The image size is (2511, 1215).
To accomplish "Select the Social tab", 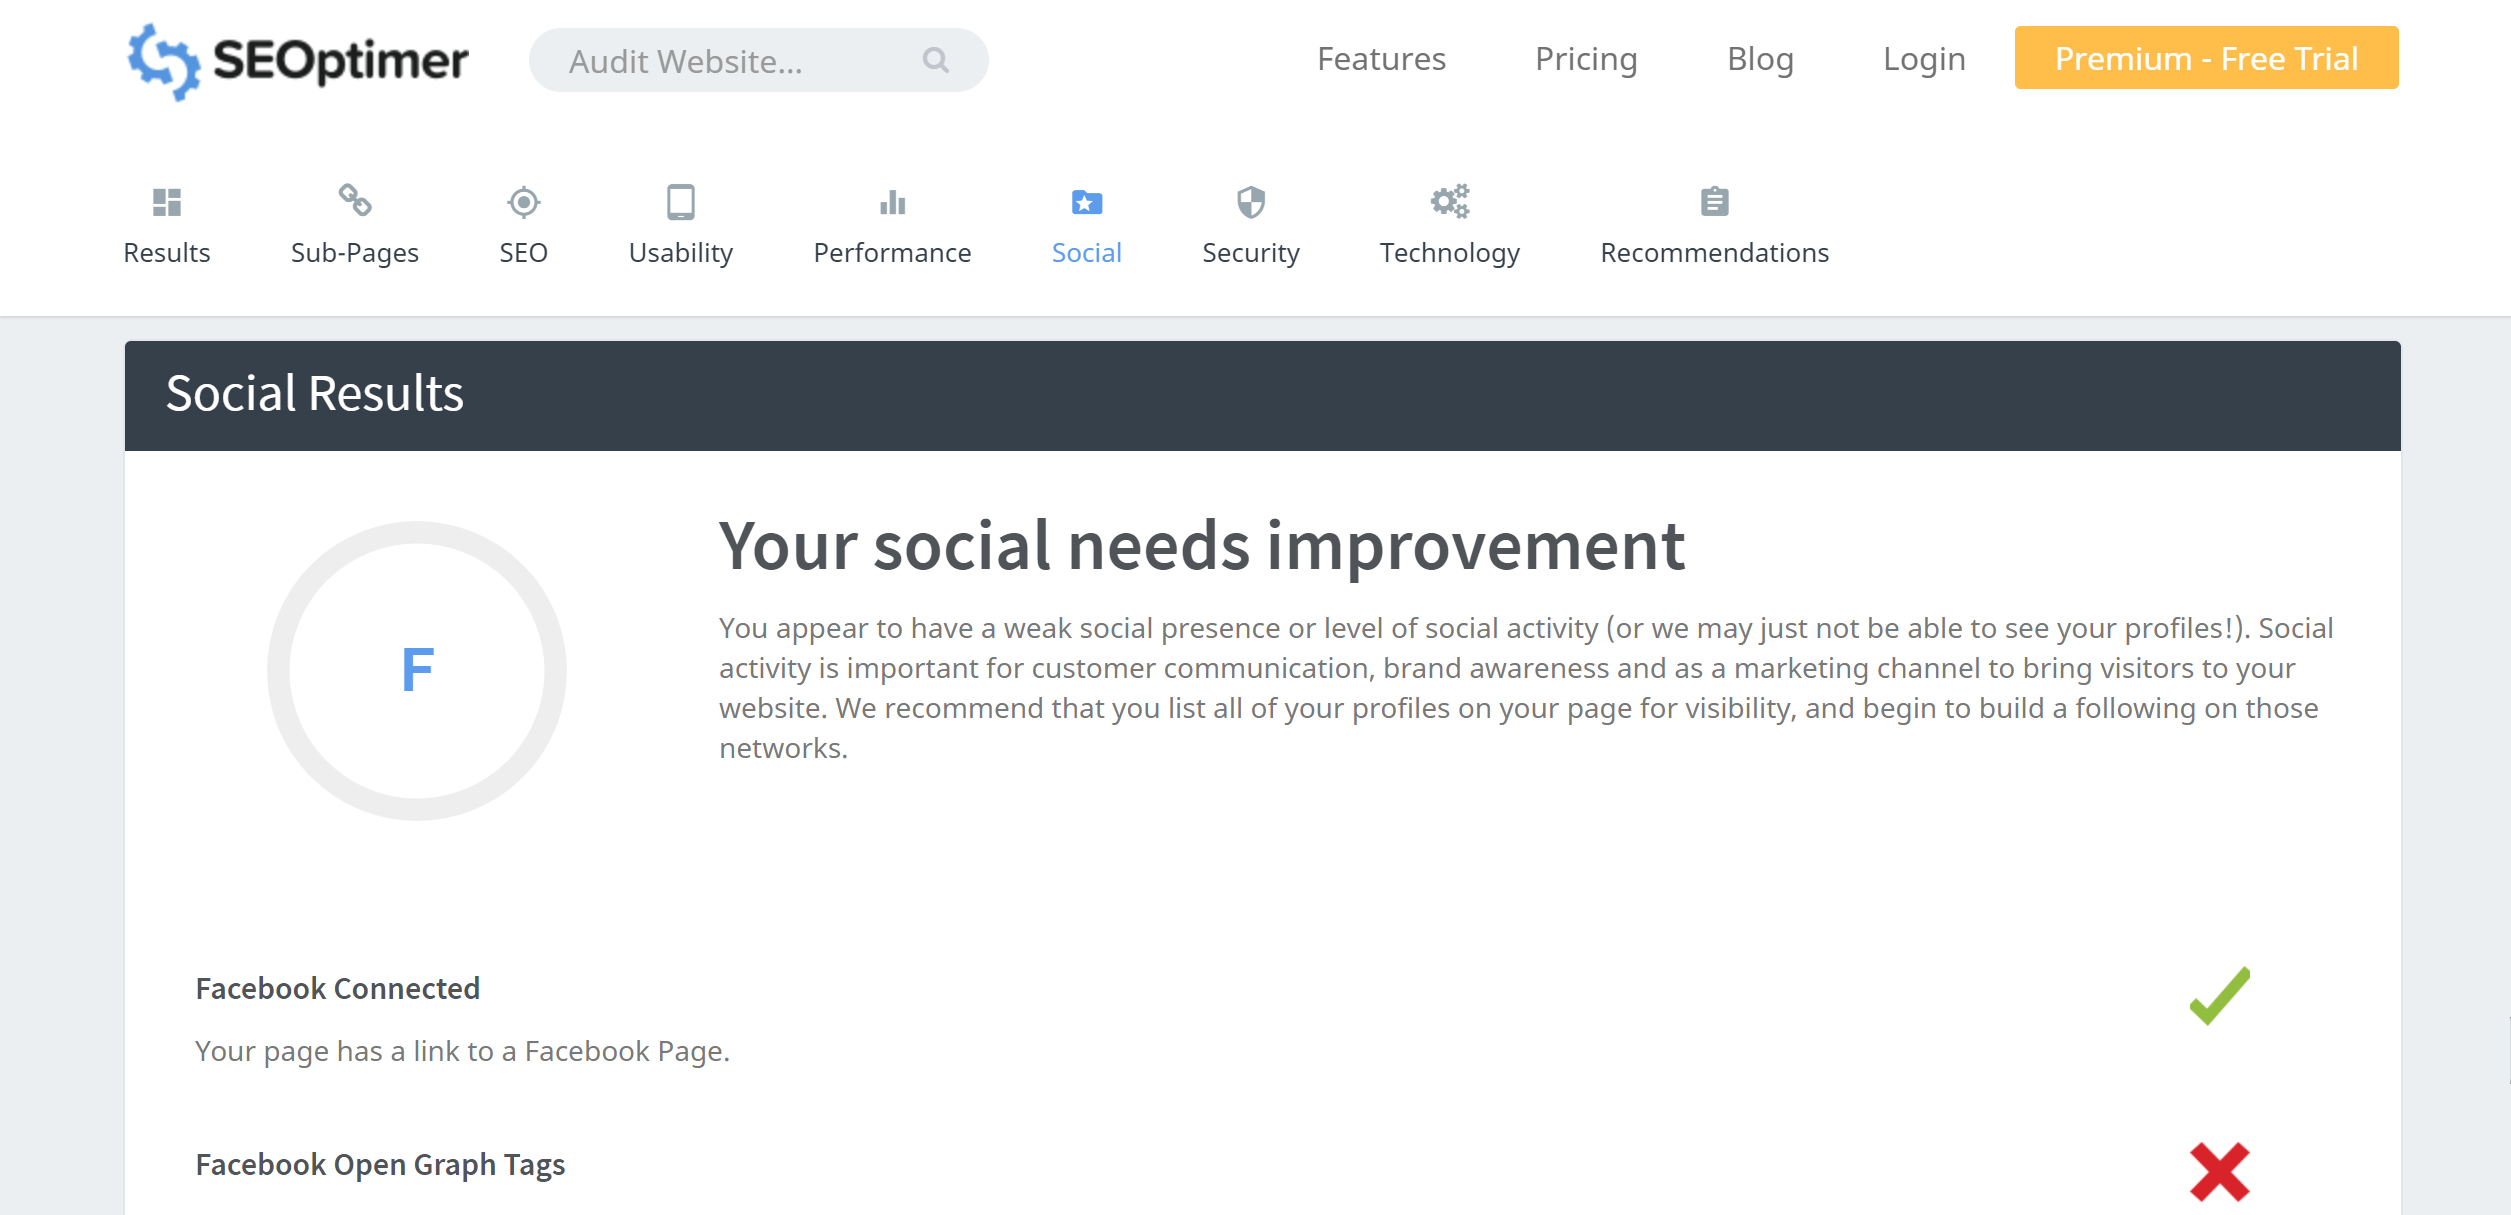I will (1089, 223).
